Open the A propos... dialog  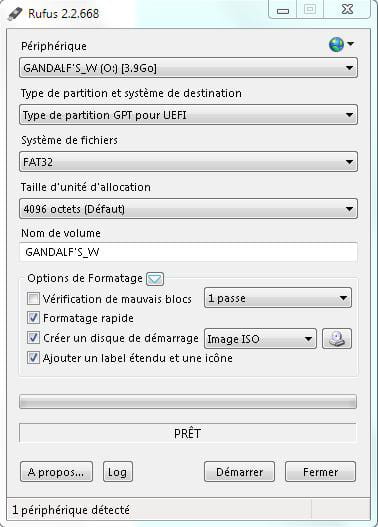point(56,472)
